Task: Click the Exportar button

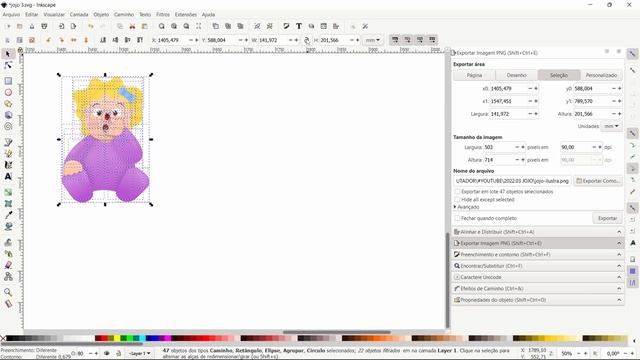Action: (x=607, y=218)
